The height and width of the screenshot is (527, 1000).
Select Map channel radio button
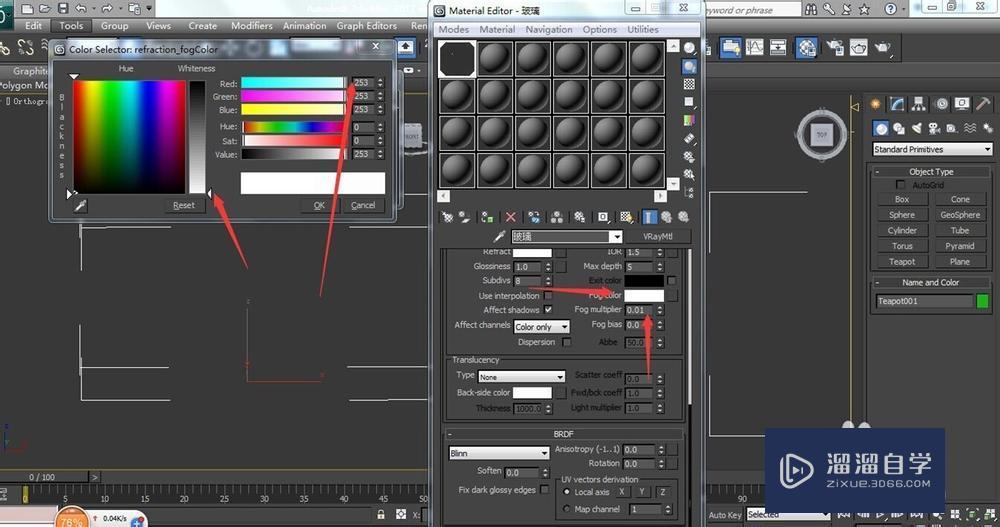[x=566, y=509]
